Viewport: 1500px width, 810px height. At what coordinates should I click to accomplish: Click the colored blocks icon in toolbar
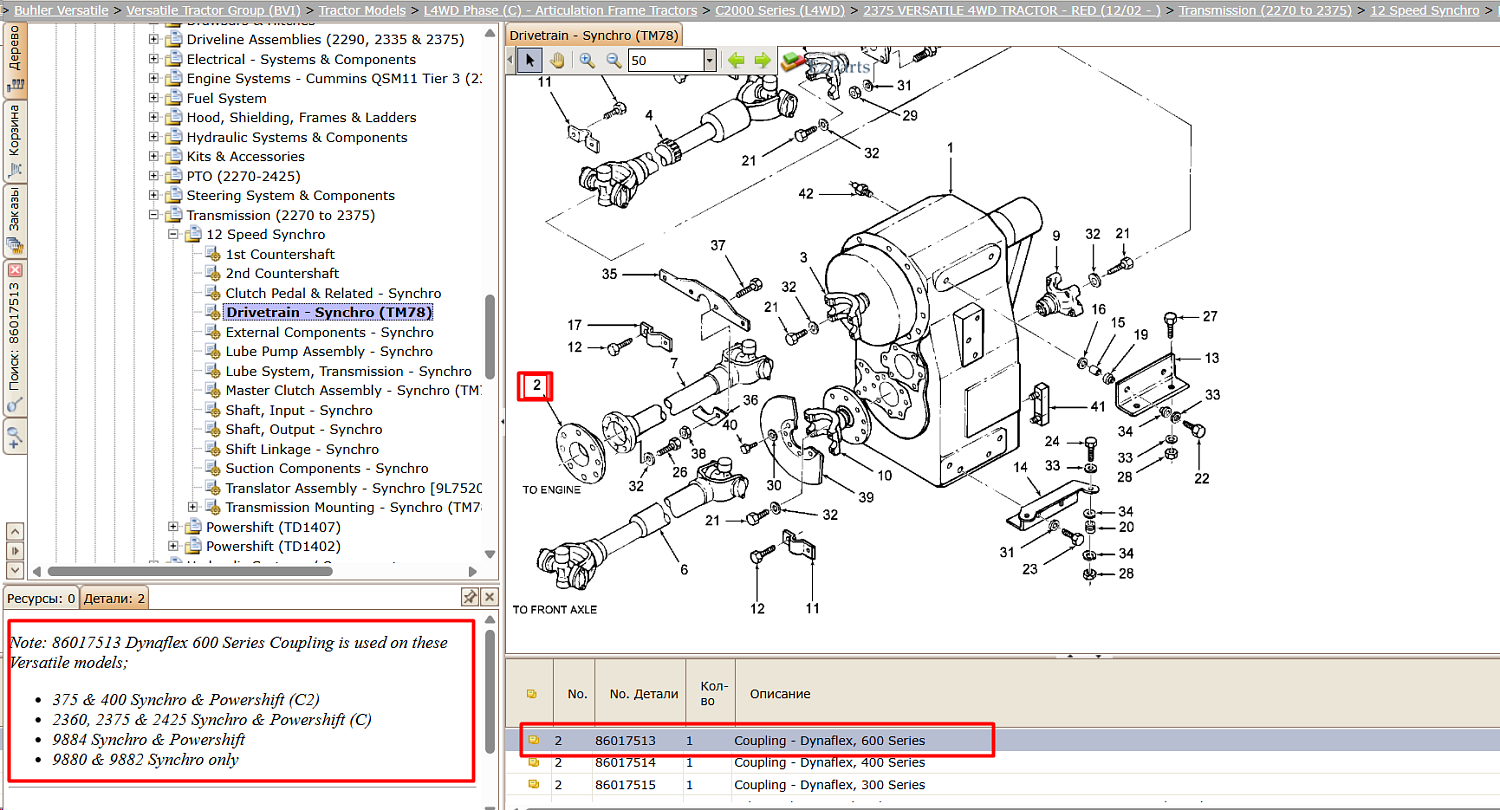792,61
